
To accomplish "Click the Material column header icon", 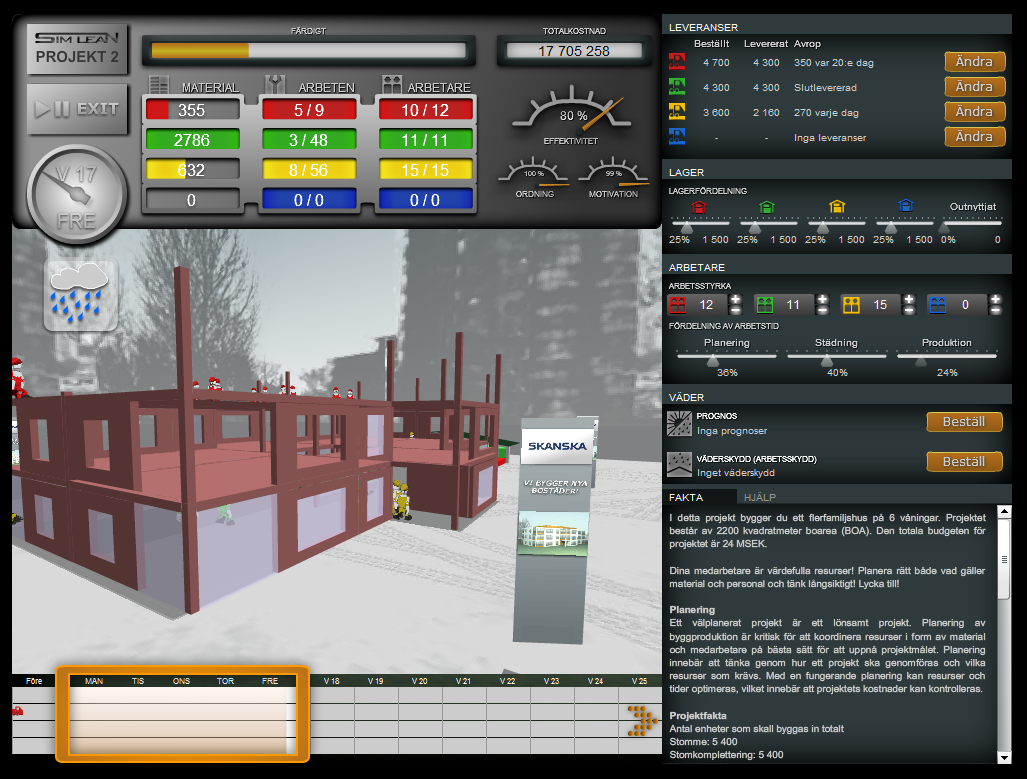I will 159,85.
